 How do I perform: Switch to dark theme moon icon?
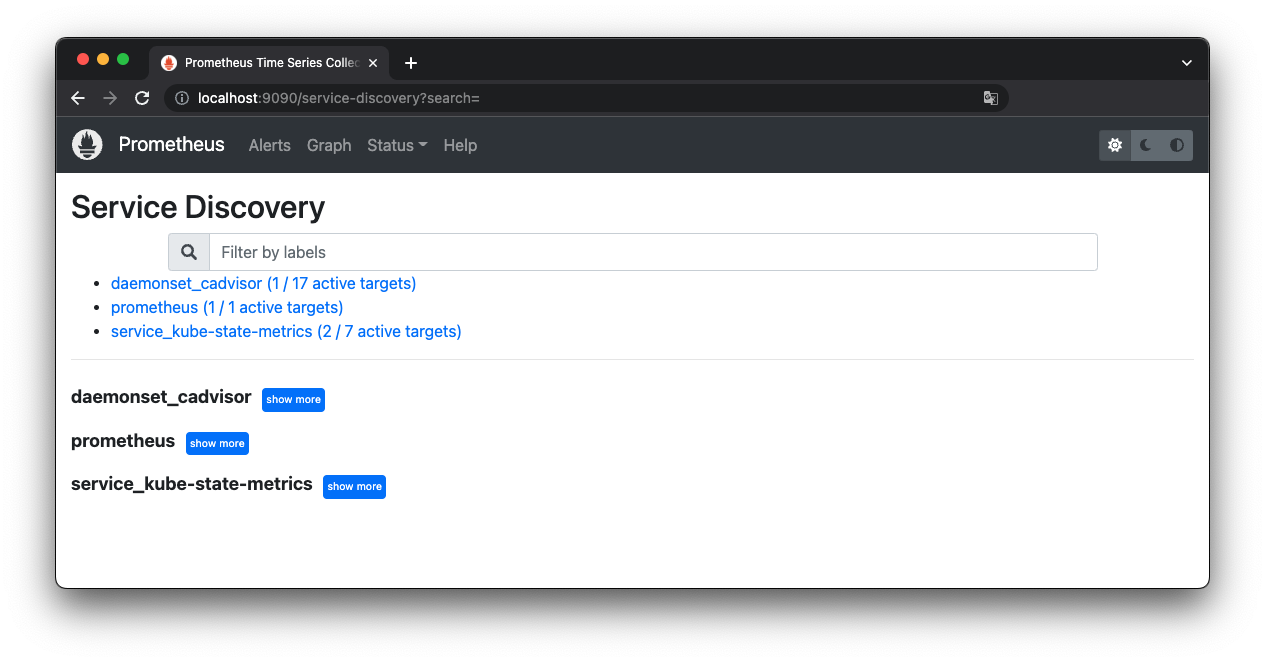(1146, 145)
